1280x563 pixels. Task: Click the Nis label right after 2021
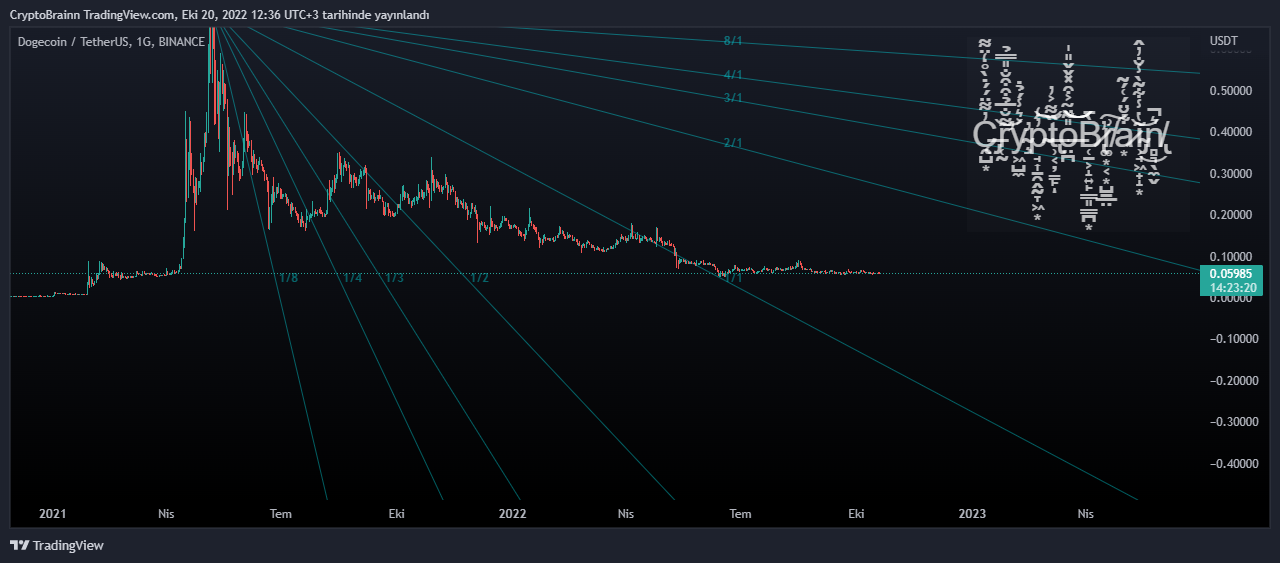click(166, 514)
